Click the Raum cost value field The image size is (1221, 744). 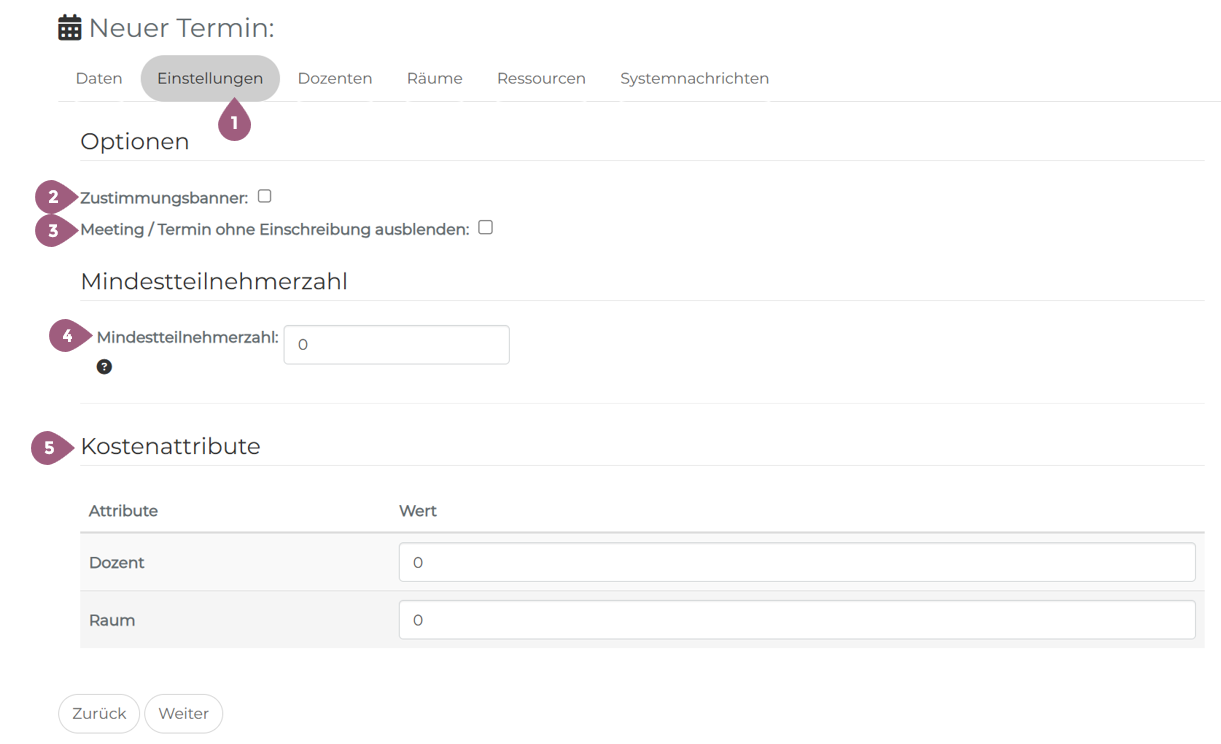796,620
